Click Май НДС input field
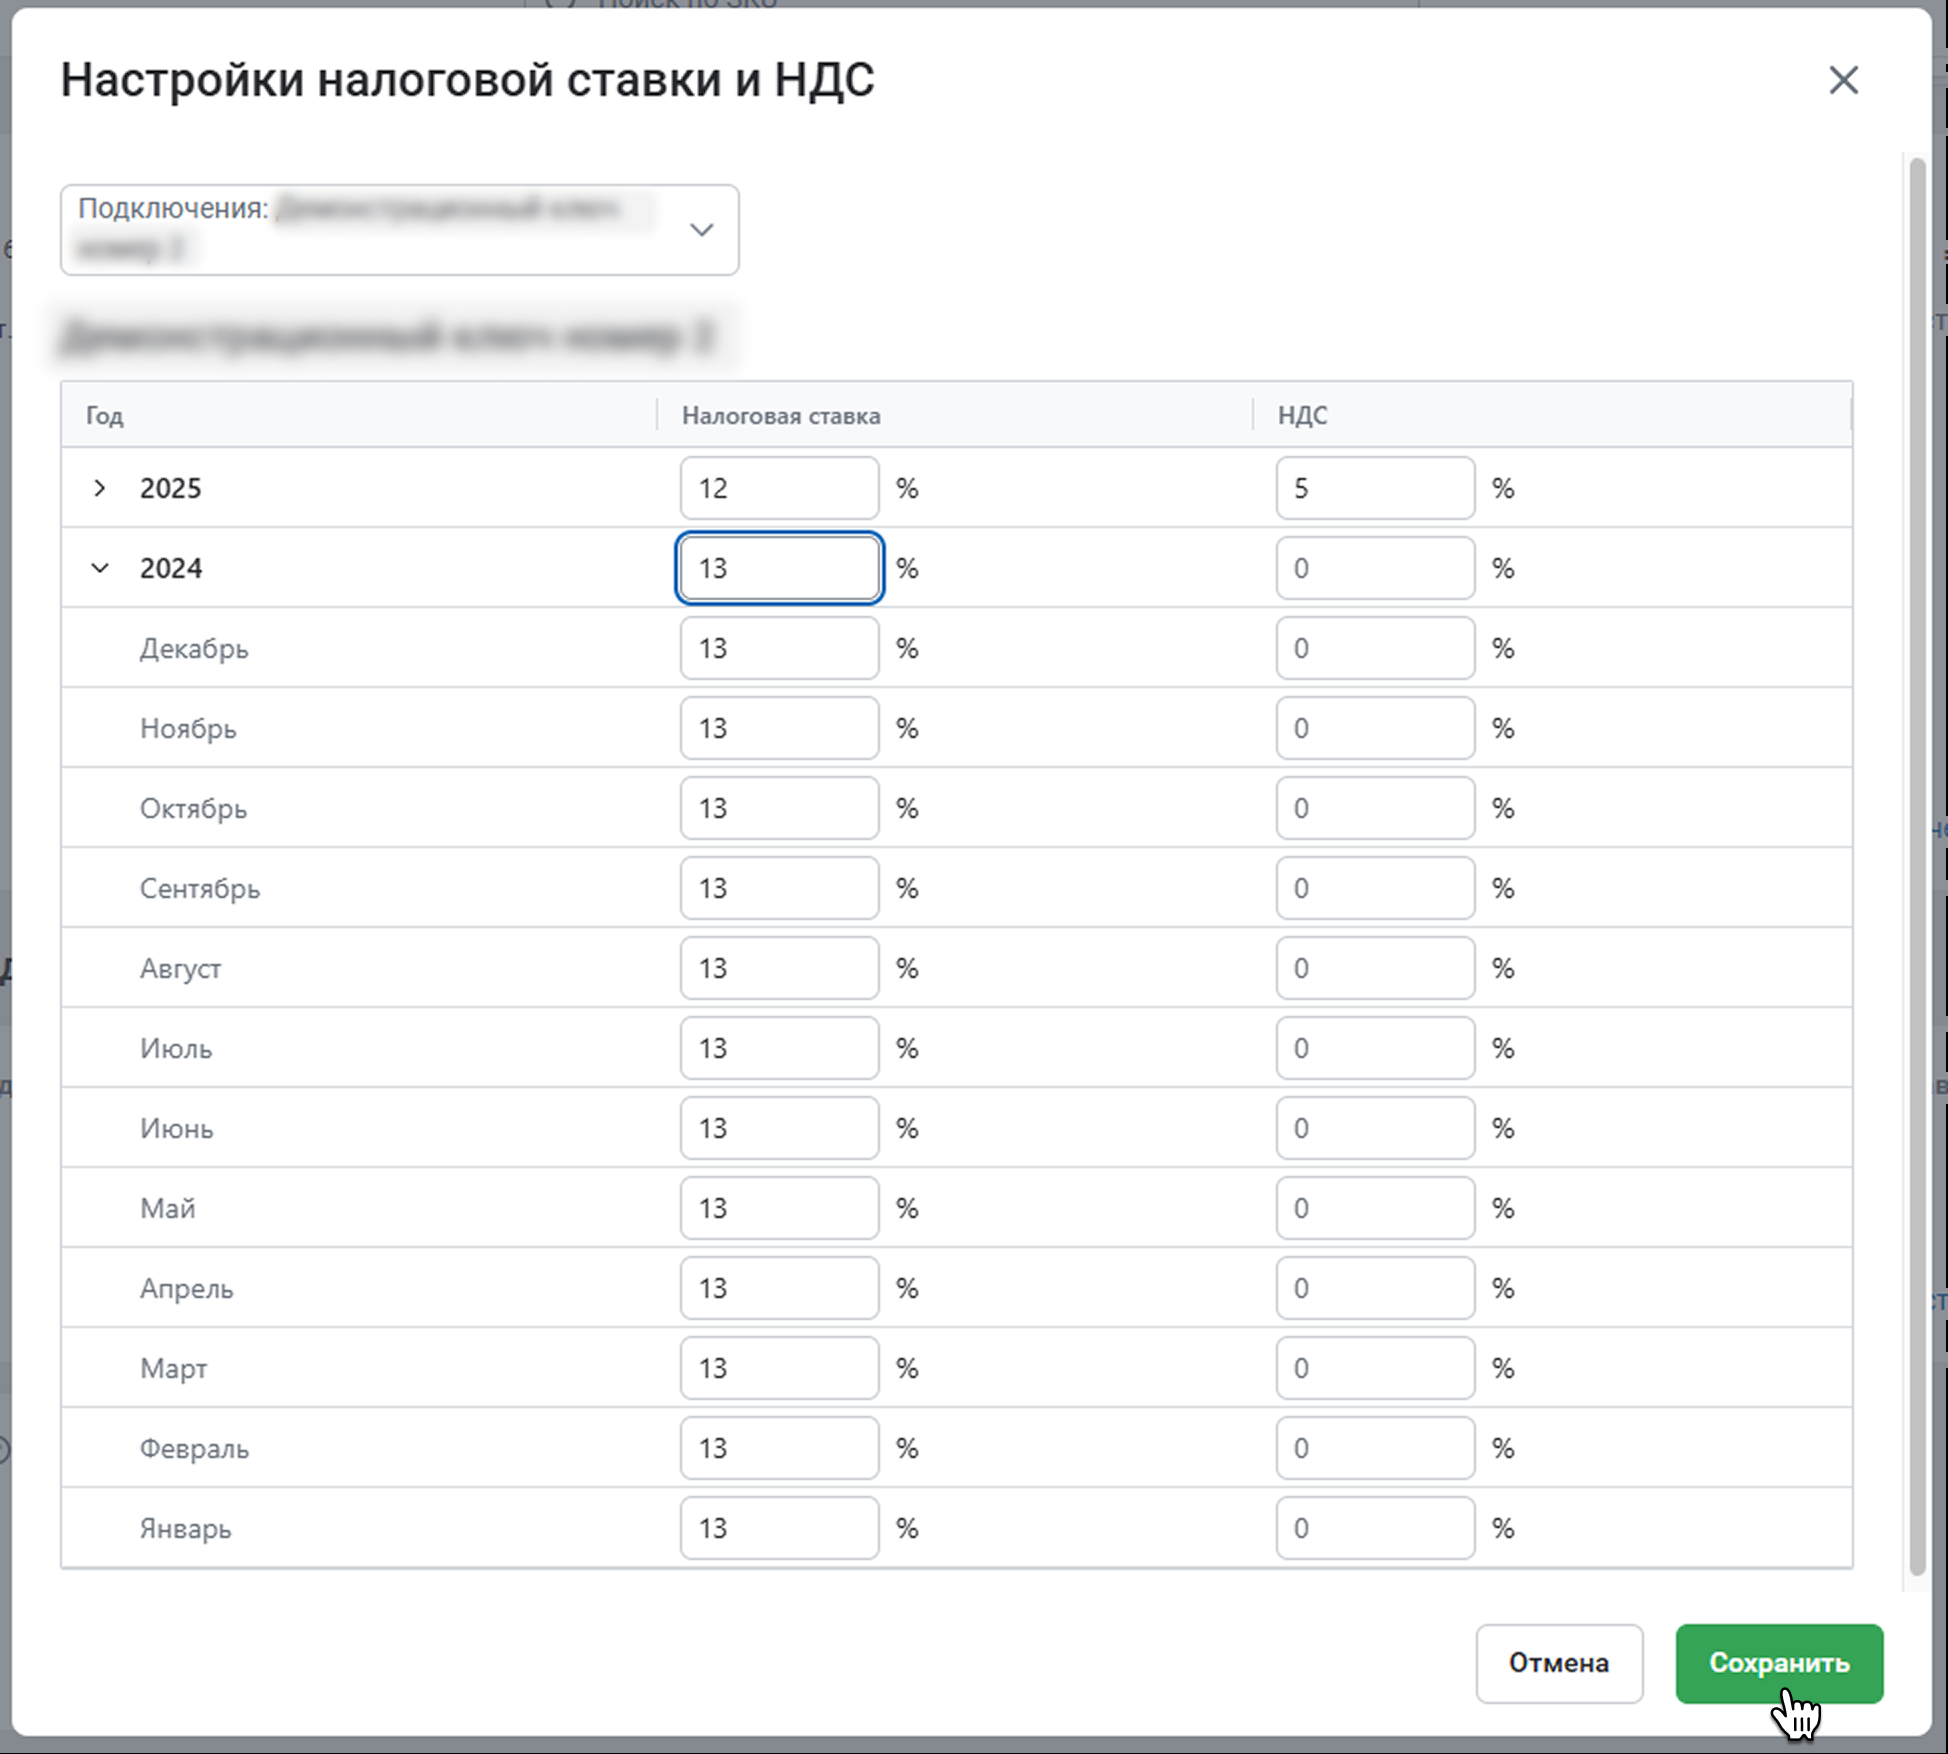The image size is (1948, 1754). pyautogui.click(x=1374, y=1208)
